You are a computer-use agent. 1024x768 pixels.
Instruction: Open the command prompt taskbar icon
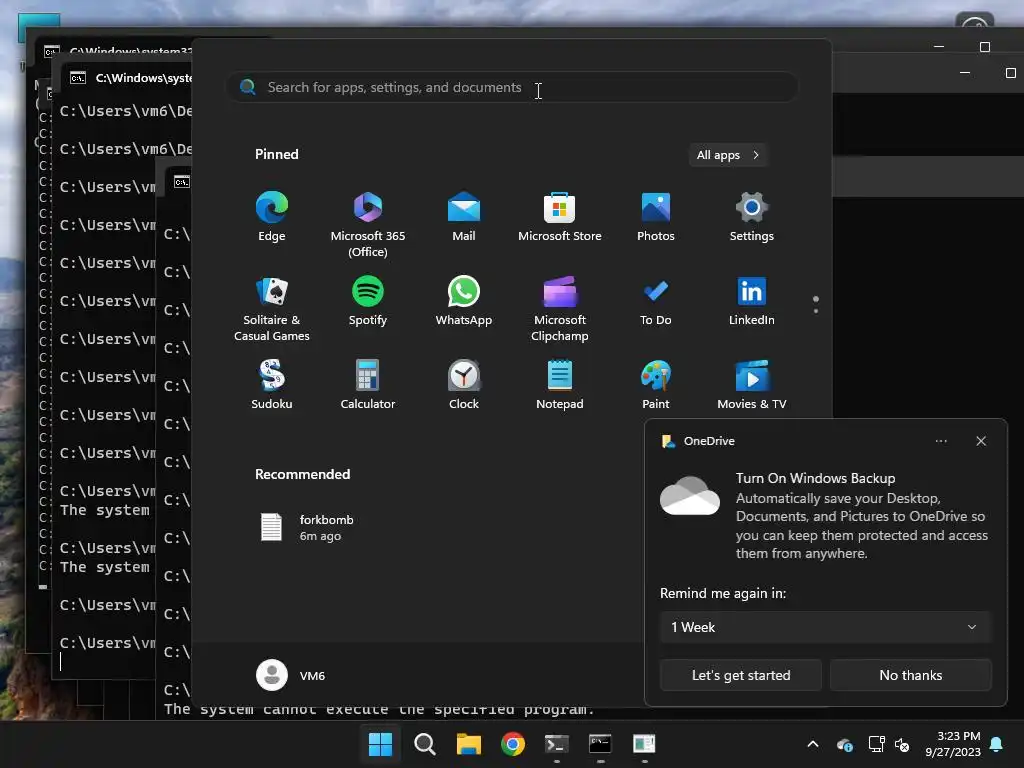pyautogui.click(x=600, y=744)
